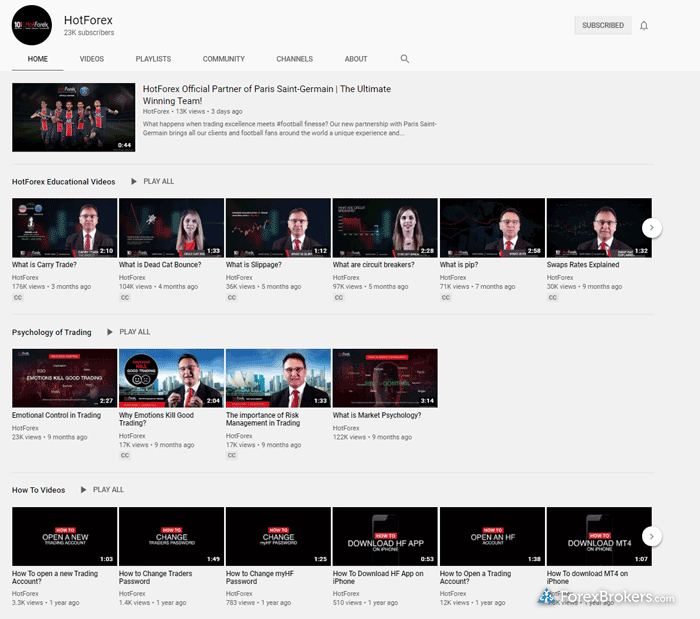Click the 23K subscribers count text

tap(88, 33)
